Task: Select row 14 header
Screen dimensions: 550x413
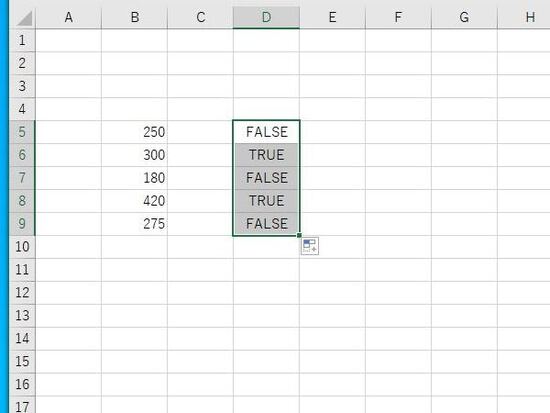Action: pyautogui.click(x=22, y=339)
